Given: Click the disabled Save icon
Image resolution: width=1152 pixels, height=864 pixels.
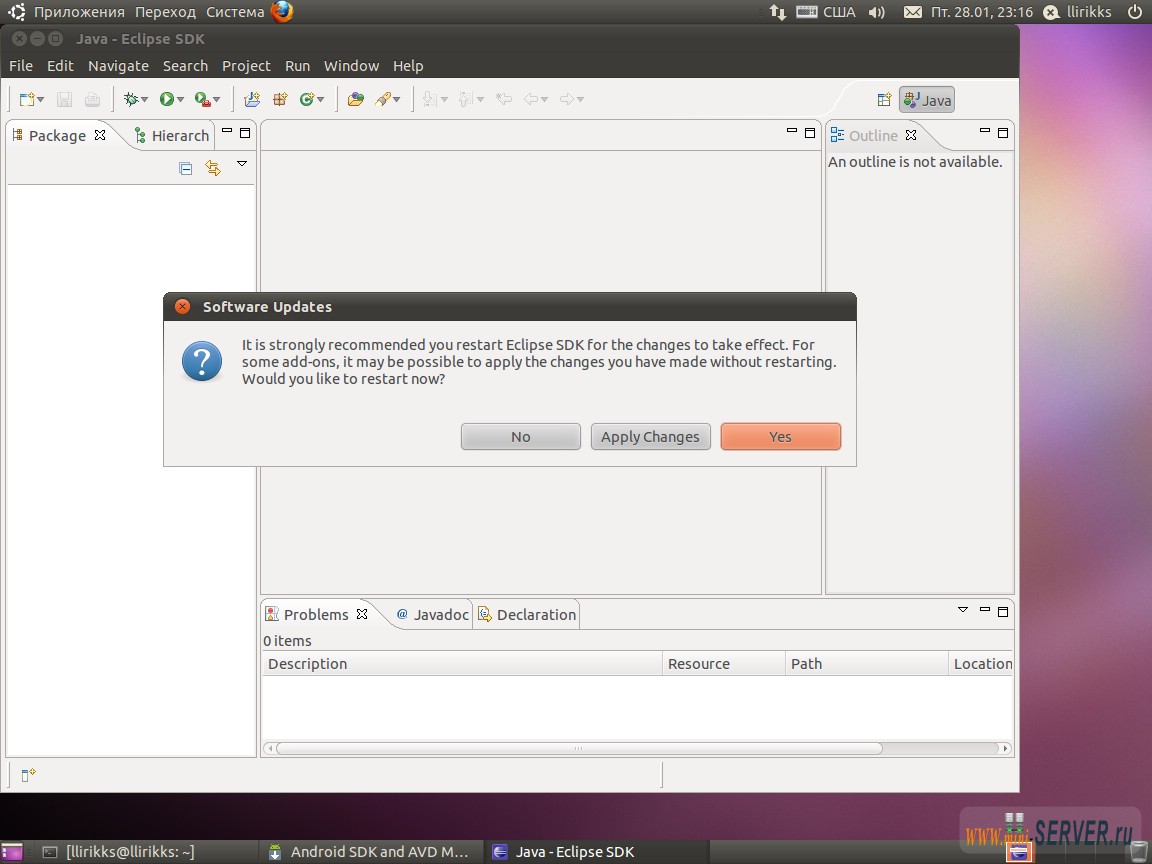Looking at the screenshot, I should tap(65, 99).
